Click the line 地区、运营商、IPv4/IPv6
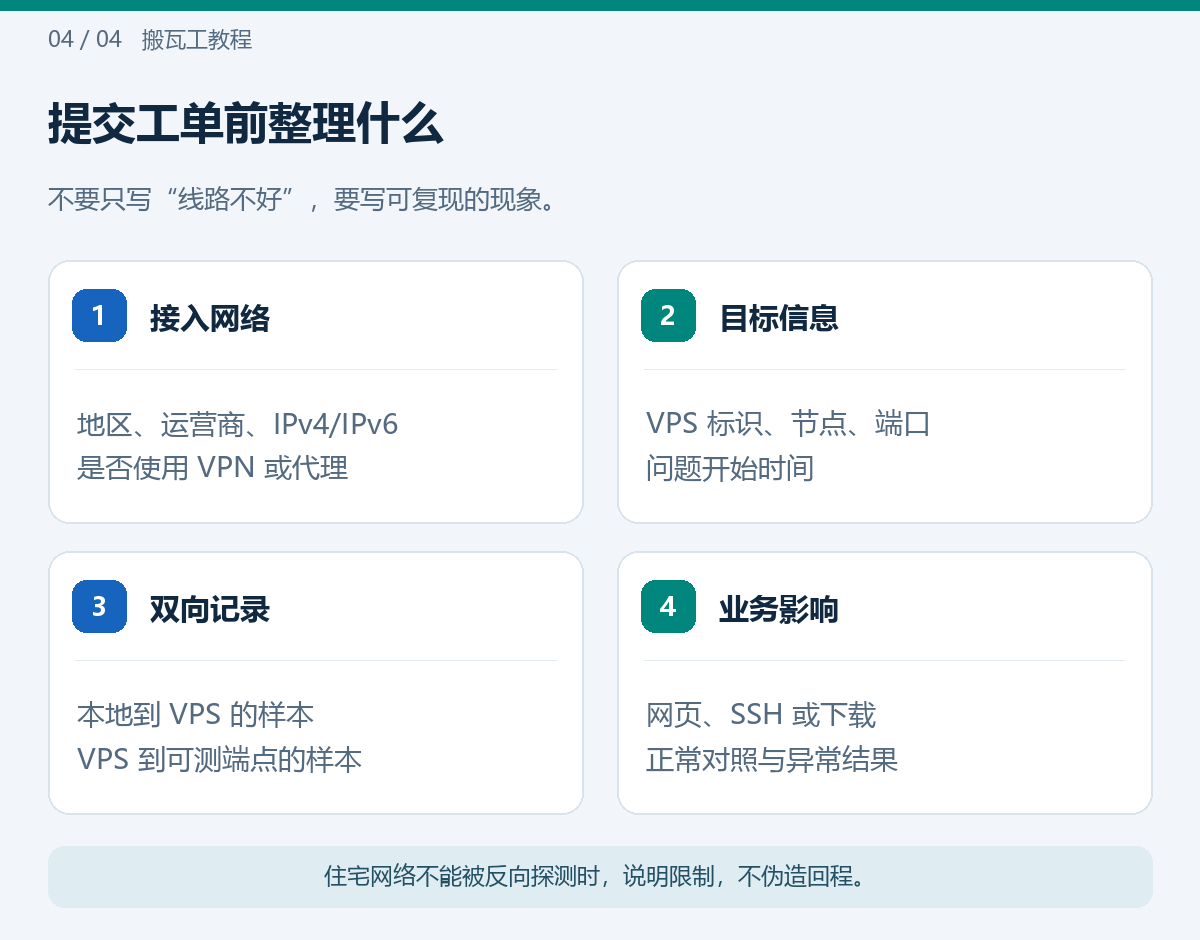This screenshot has height=940, width=1200. 238,424
